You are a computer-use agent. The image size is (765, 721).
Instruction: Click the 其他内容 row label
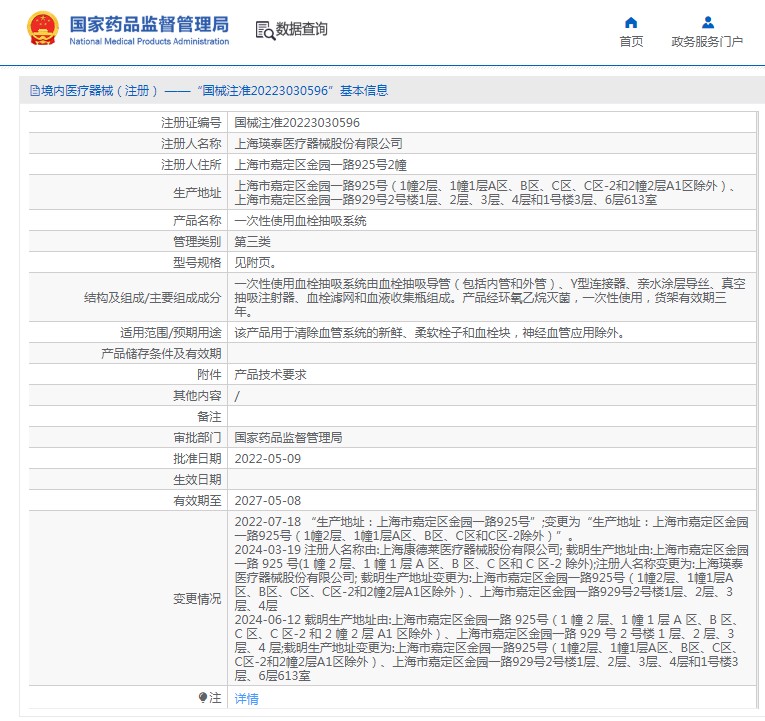(x=197, y=396)
